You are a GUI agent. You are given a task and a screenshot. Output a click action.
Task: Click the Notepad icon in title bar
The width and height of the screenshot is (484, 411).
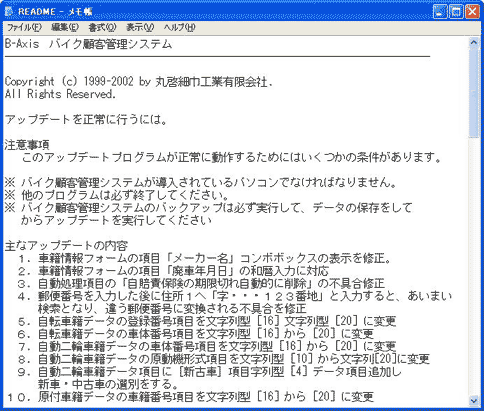pyautogui.click(x=9, y=12)
